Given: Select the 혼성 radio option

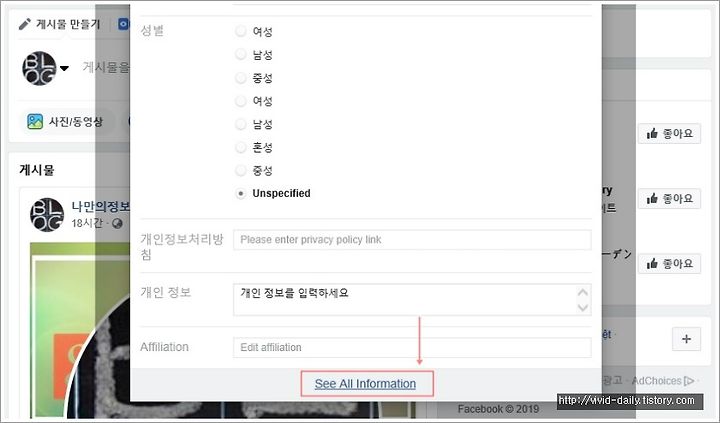Looking at the screenshot, I should 241,147.
